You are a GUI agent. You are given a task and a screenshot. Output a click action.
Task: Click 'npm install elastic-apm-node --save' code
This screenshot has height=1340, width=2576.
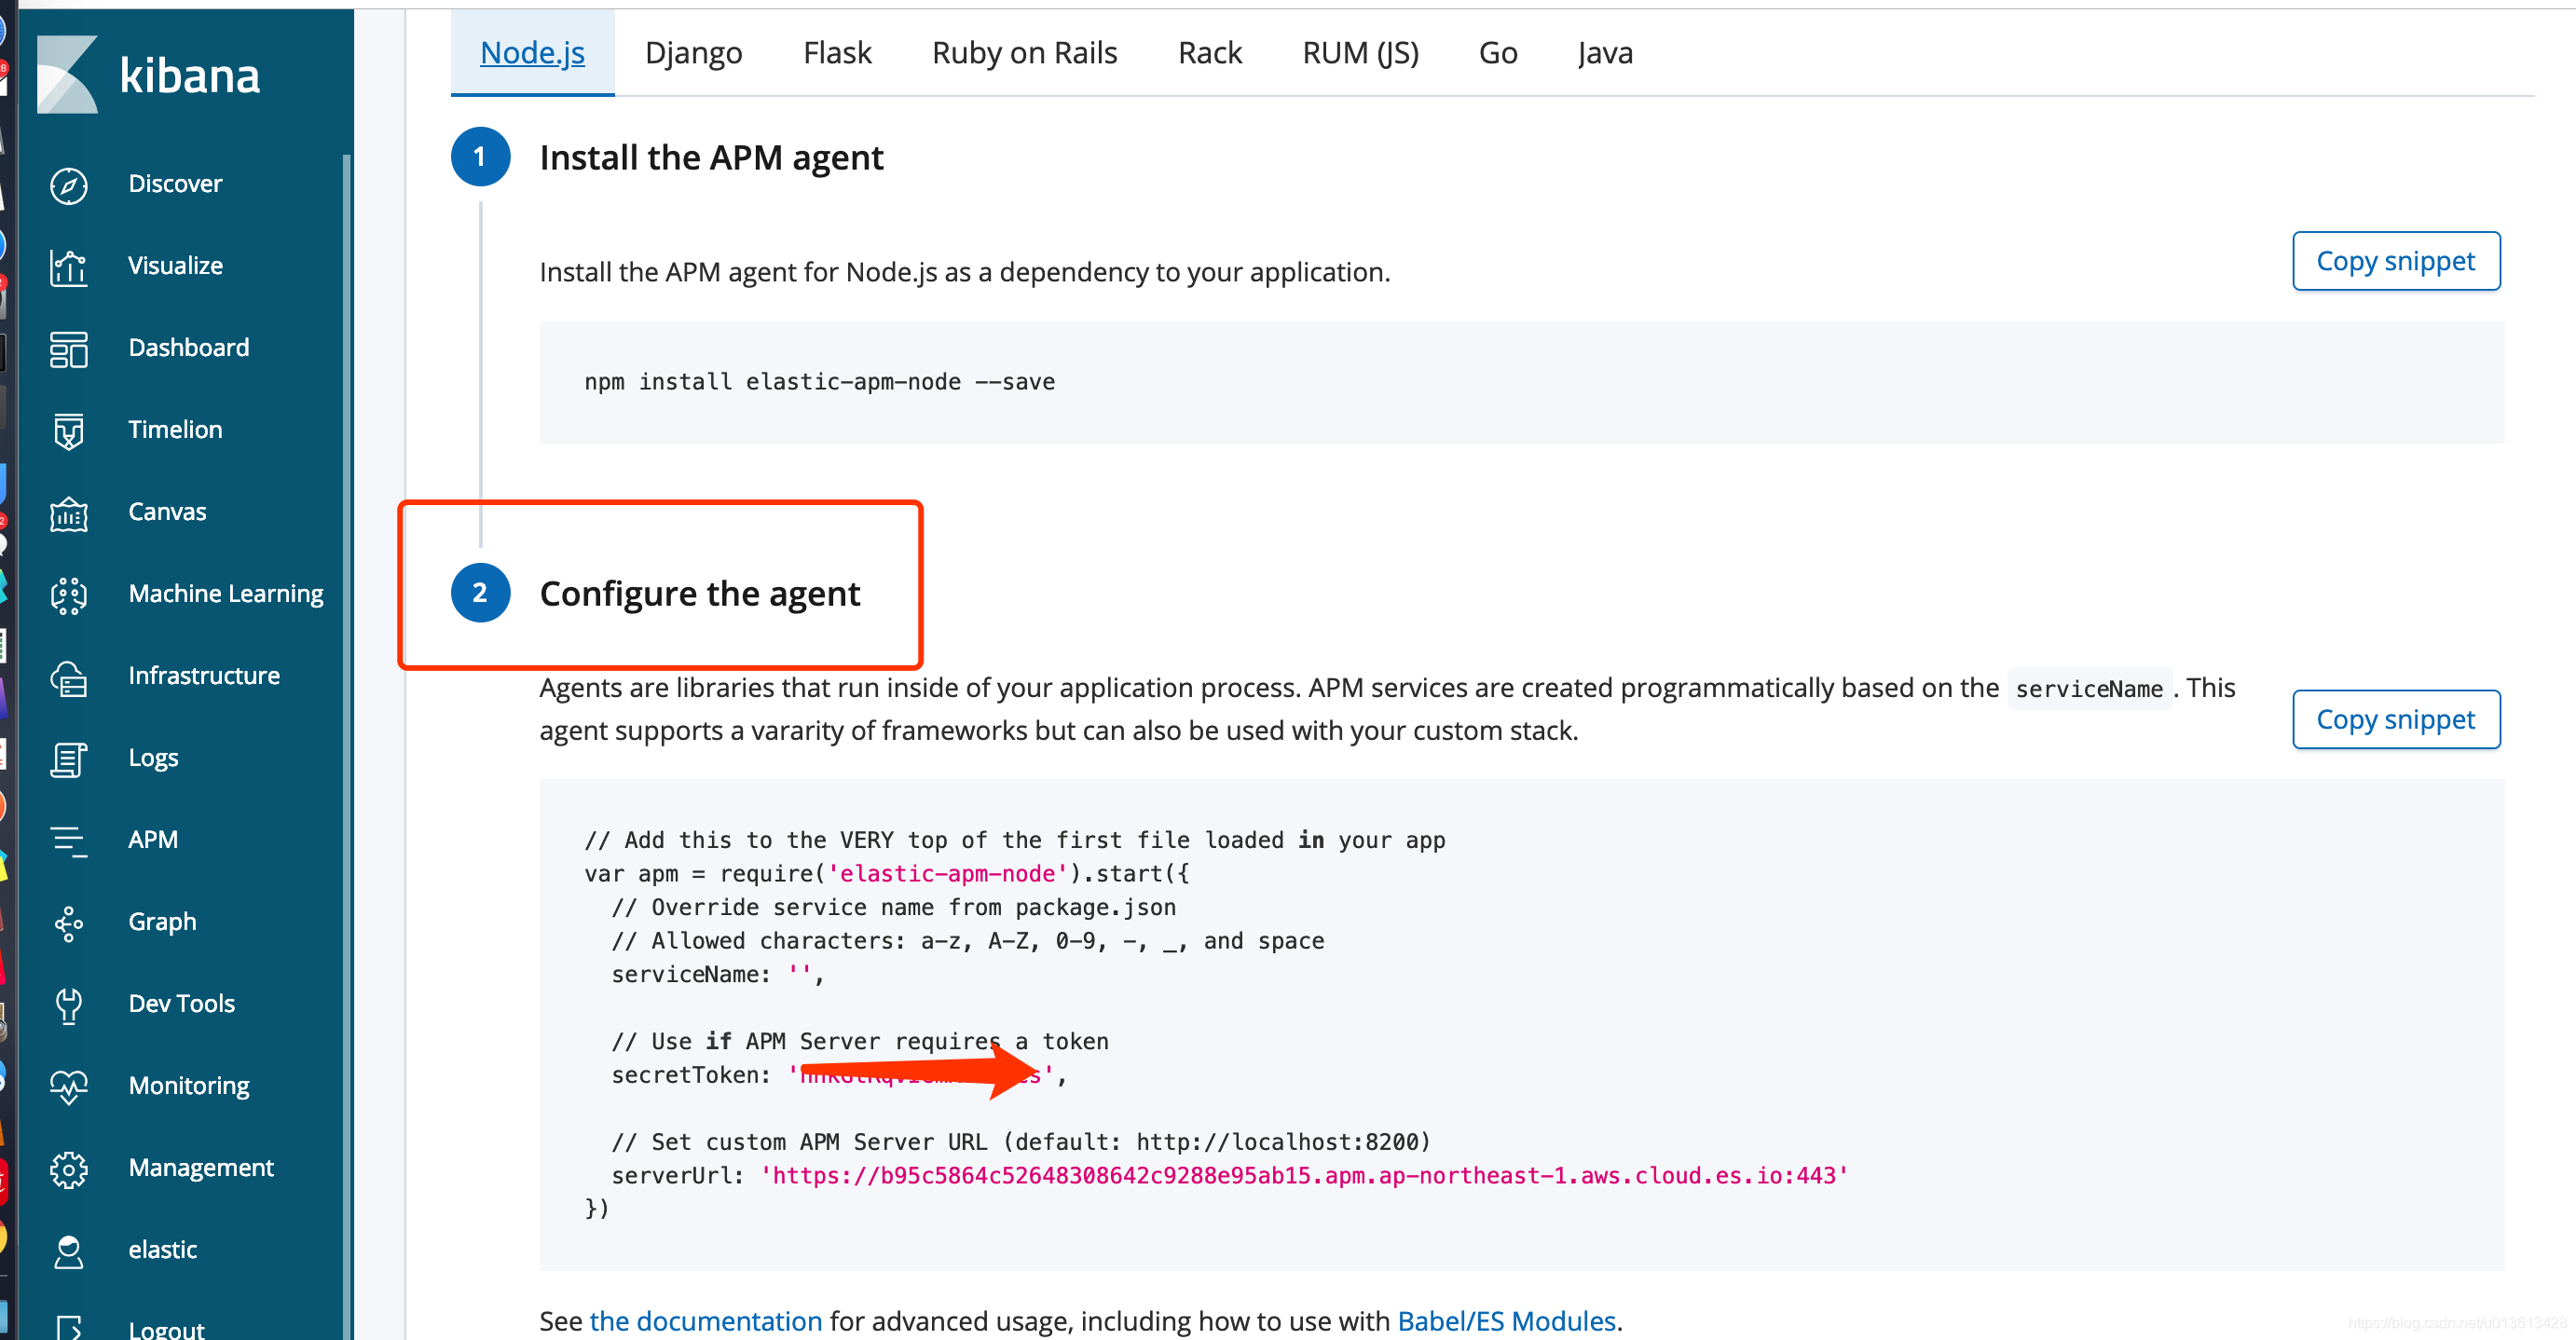(819, 382)
